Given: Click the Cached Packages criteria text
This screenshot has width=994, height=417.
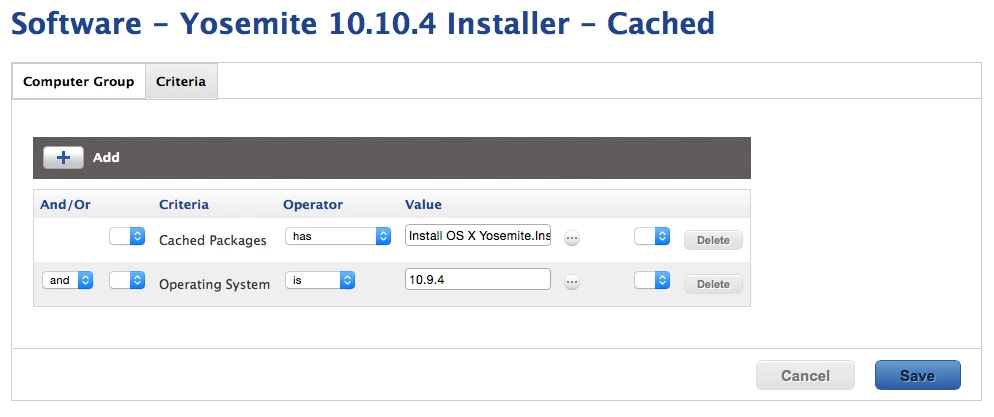Looking at the screenshot, I should pyautogui.click(x=212, y=240).
